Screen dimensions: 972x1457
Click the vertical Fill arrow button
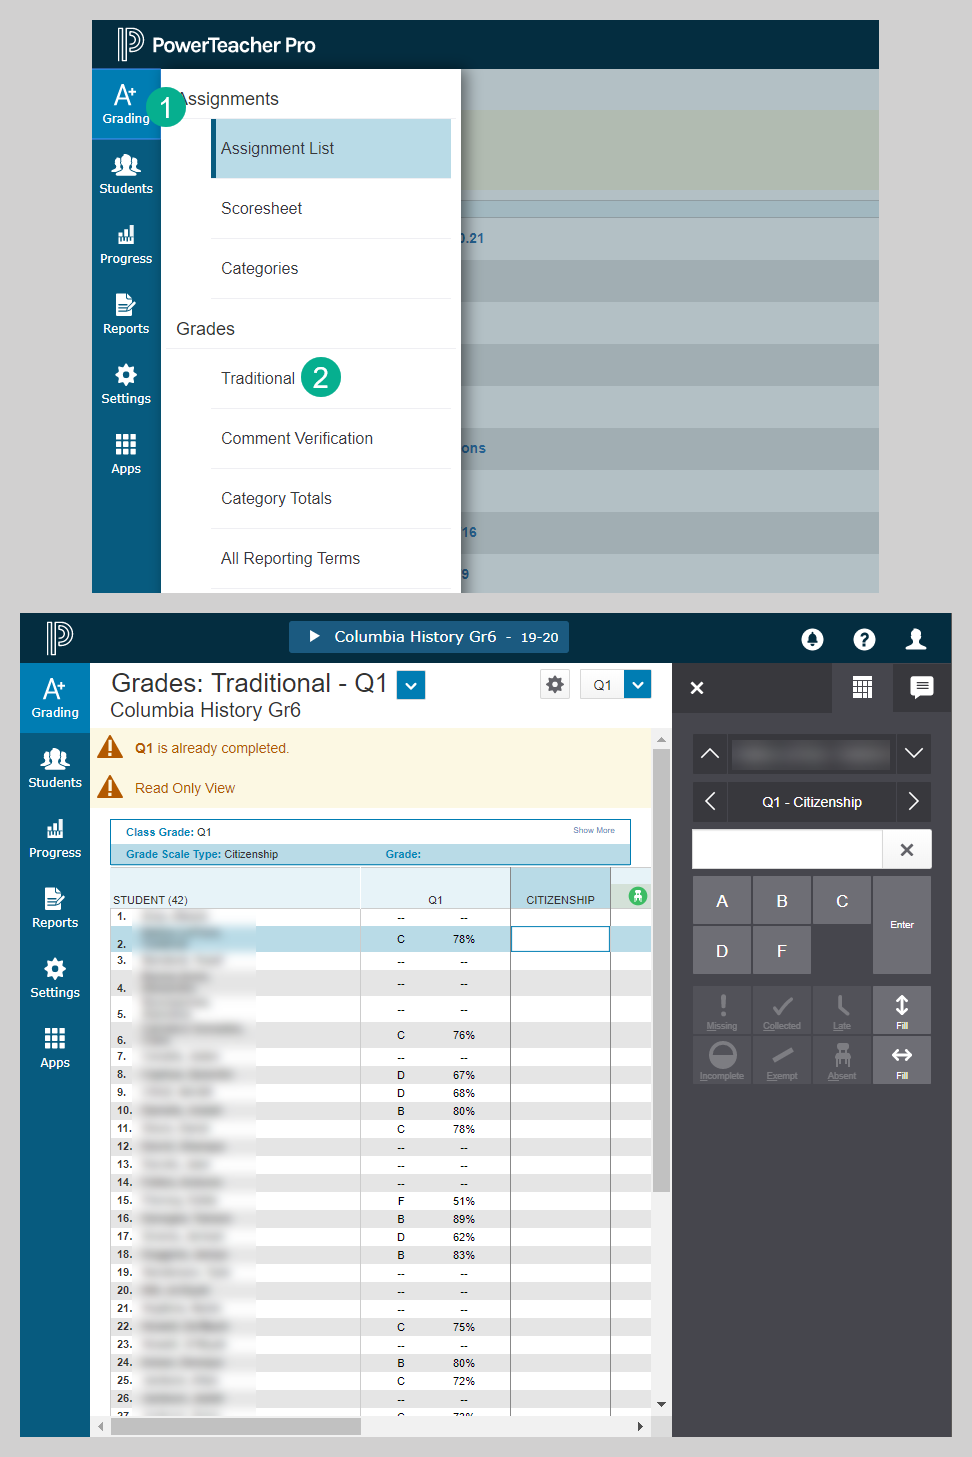901,1009
